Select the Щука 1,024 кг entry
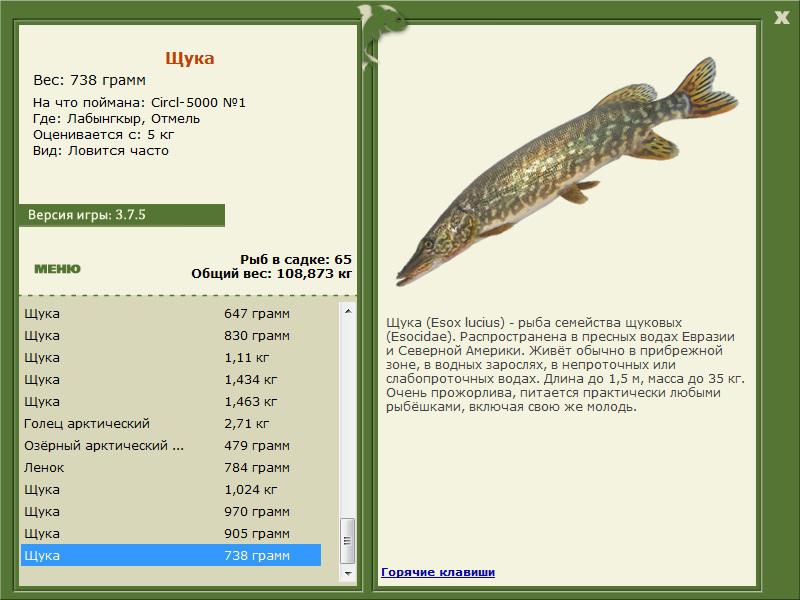Image resolution: width=800 pixels, height=600 pixels. click(171, 489)
